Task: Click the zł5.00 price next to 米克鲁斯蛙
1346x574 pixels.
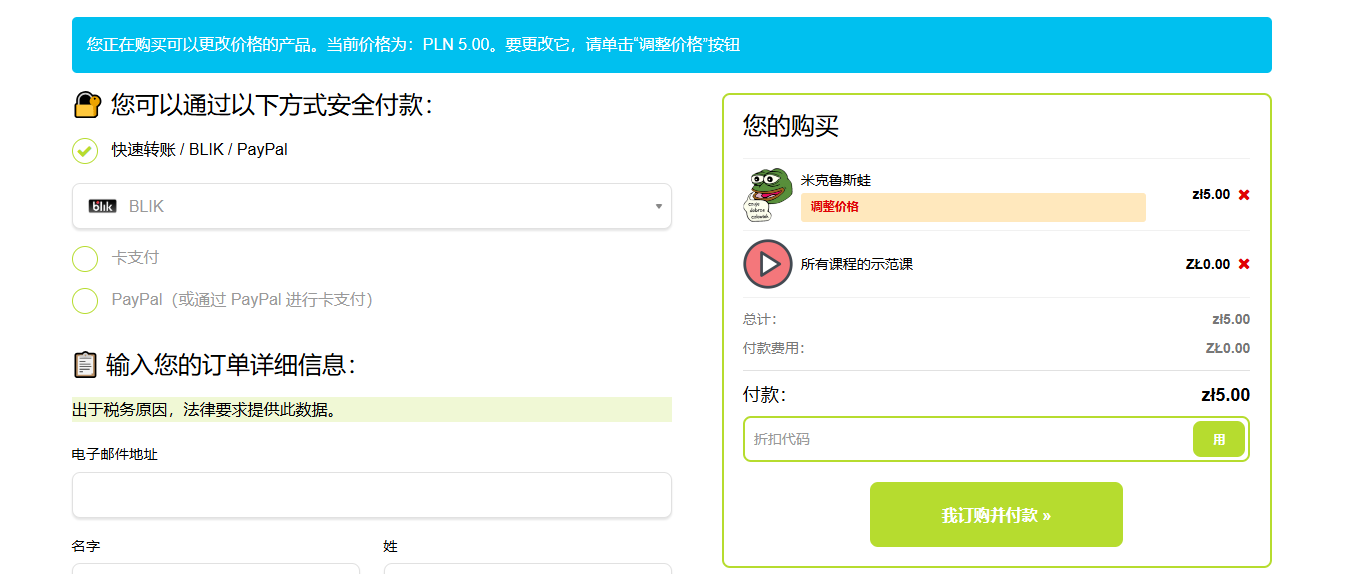Action: (x=1211, y=194)
